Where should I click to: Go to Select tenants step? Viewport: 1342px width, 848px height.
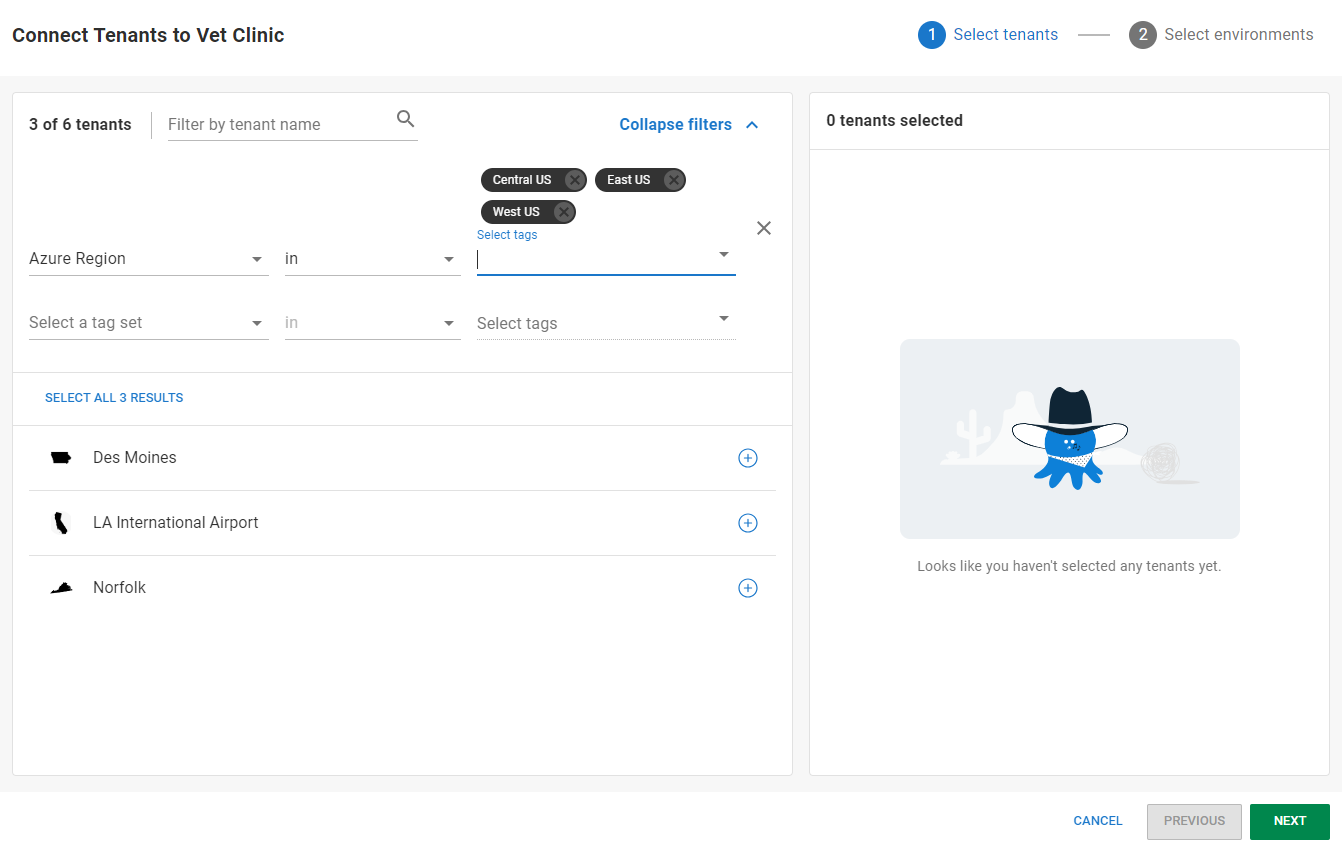point(988,35)
